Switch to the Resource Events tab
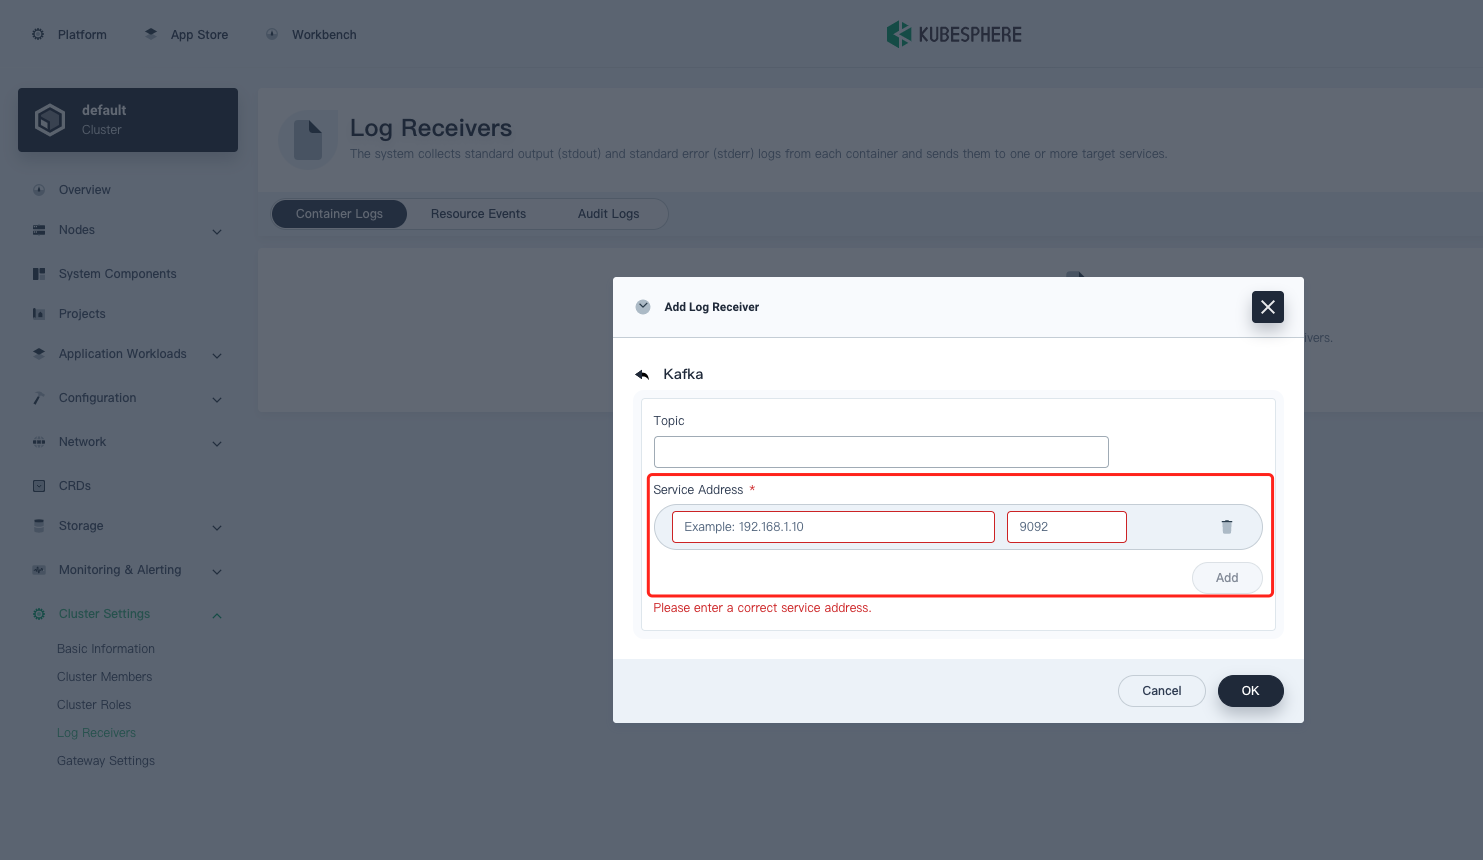This screenshot has height=860, width=1483. pyautogui.click(x=478, y=213)
